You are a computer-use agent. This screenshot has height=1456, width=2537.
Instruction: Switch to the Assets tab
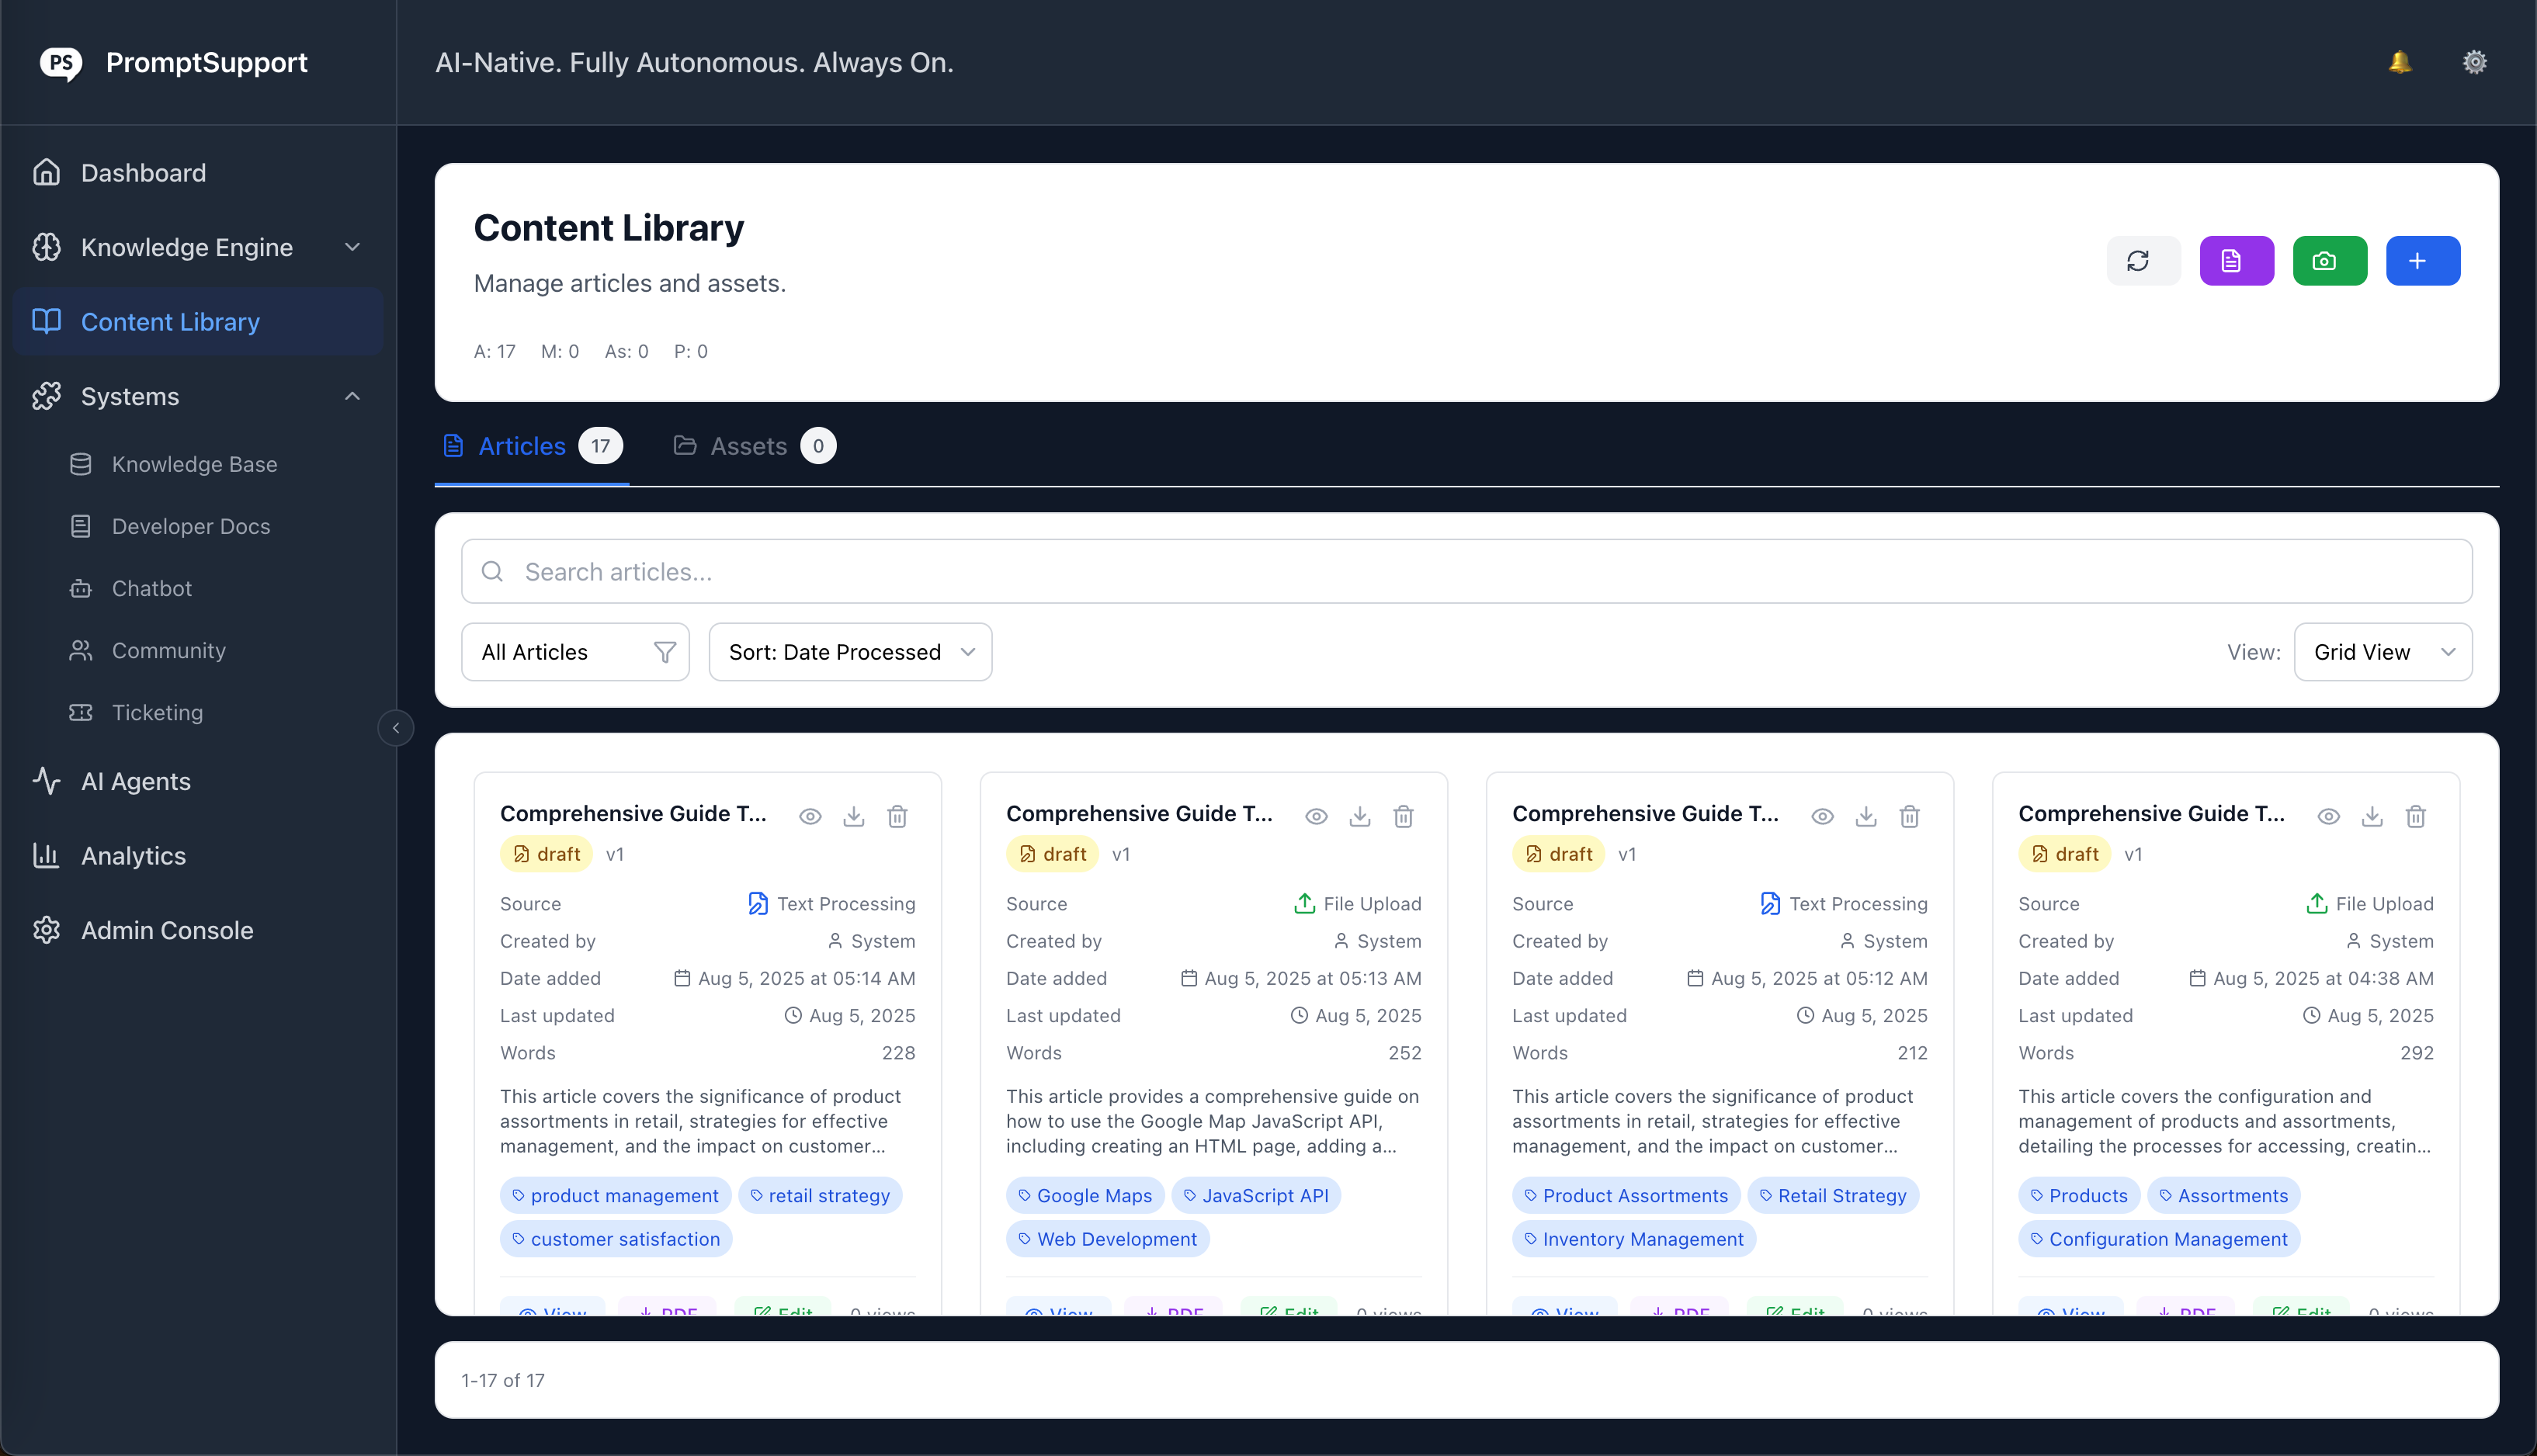[749, 445]
